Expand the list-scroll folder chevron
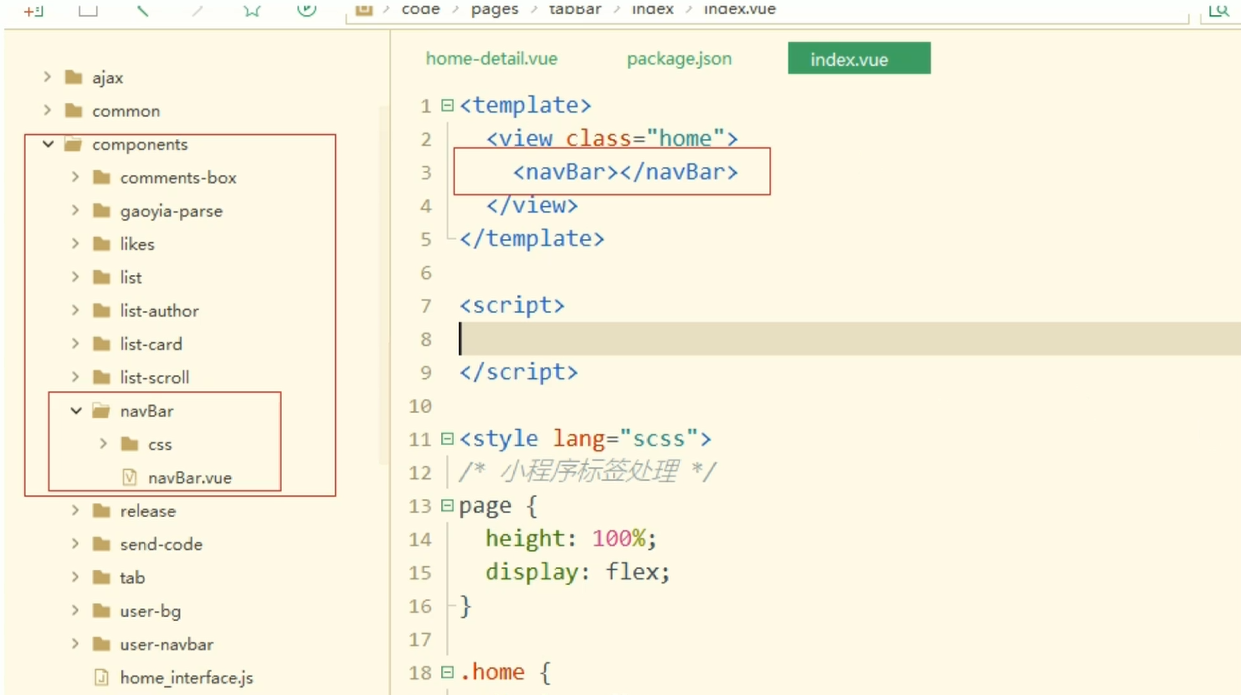 (75, 377)
